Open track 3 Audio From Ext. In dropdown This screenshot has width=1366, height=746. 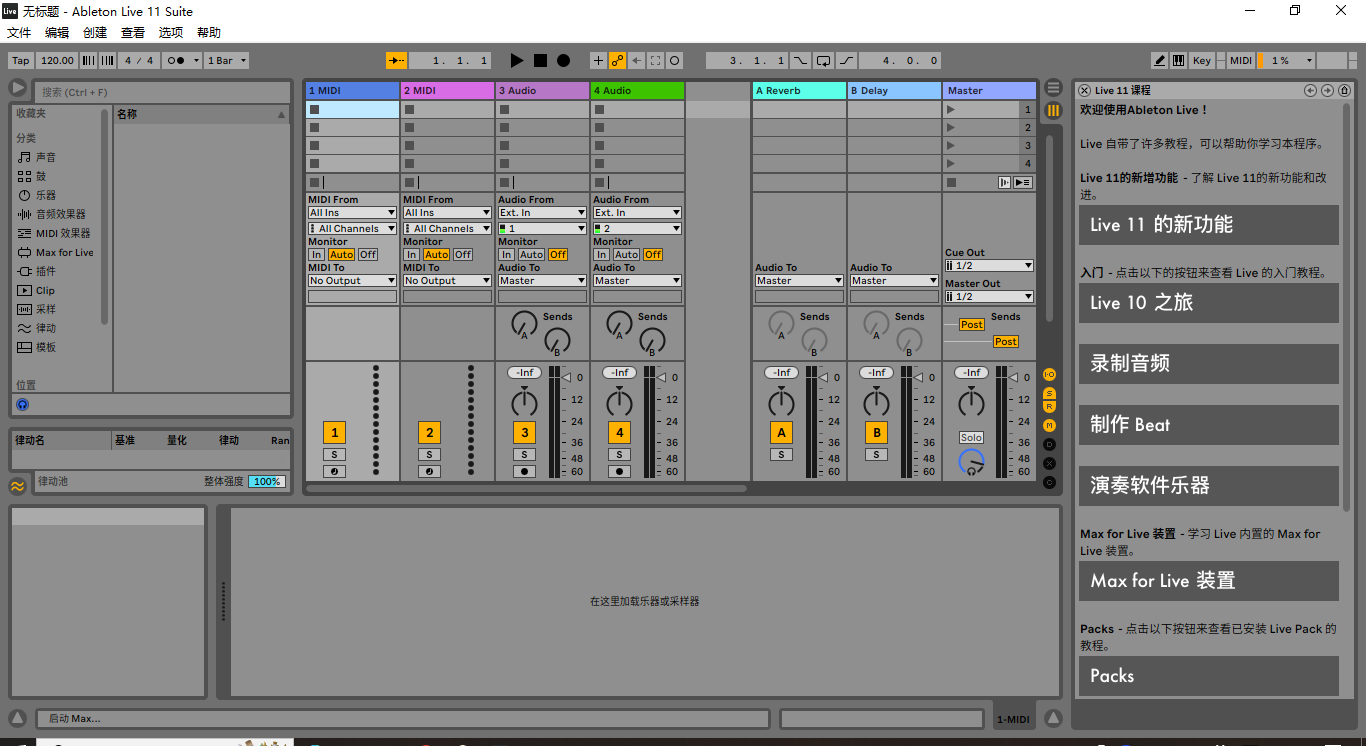542,213
